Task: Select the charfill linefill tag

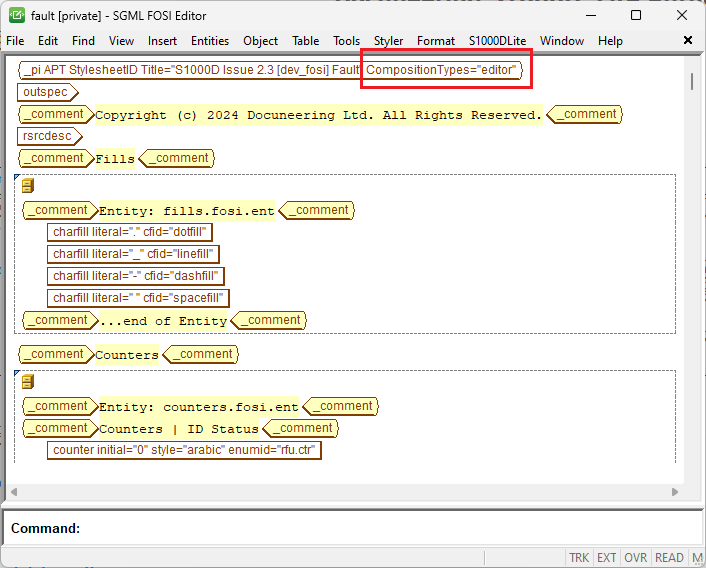Action: click(x=133, y=254)
